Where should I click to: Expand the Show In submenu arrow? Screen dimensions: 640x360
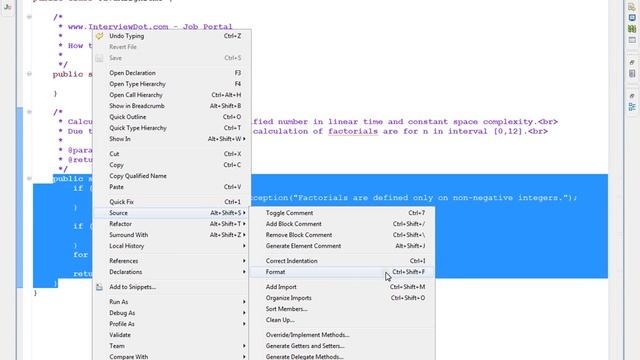coord(244,139)
